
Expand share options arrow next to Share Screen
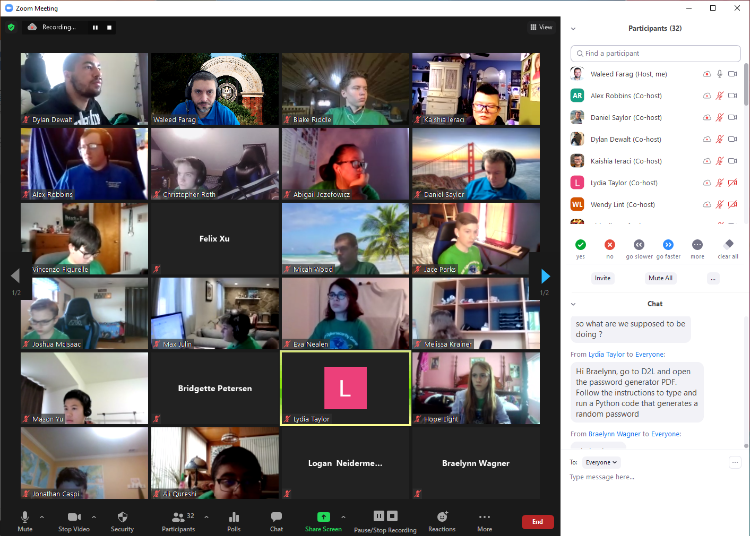pyautogui.click(x=343, y=517)
